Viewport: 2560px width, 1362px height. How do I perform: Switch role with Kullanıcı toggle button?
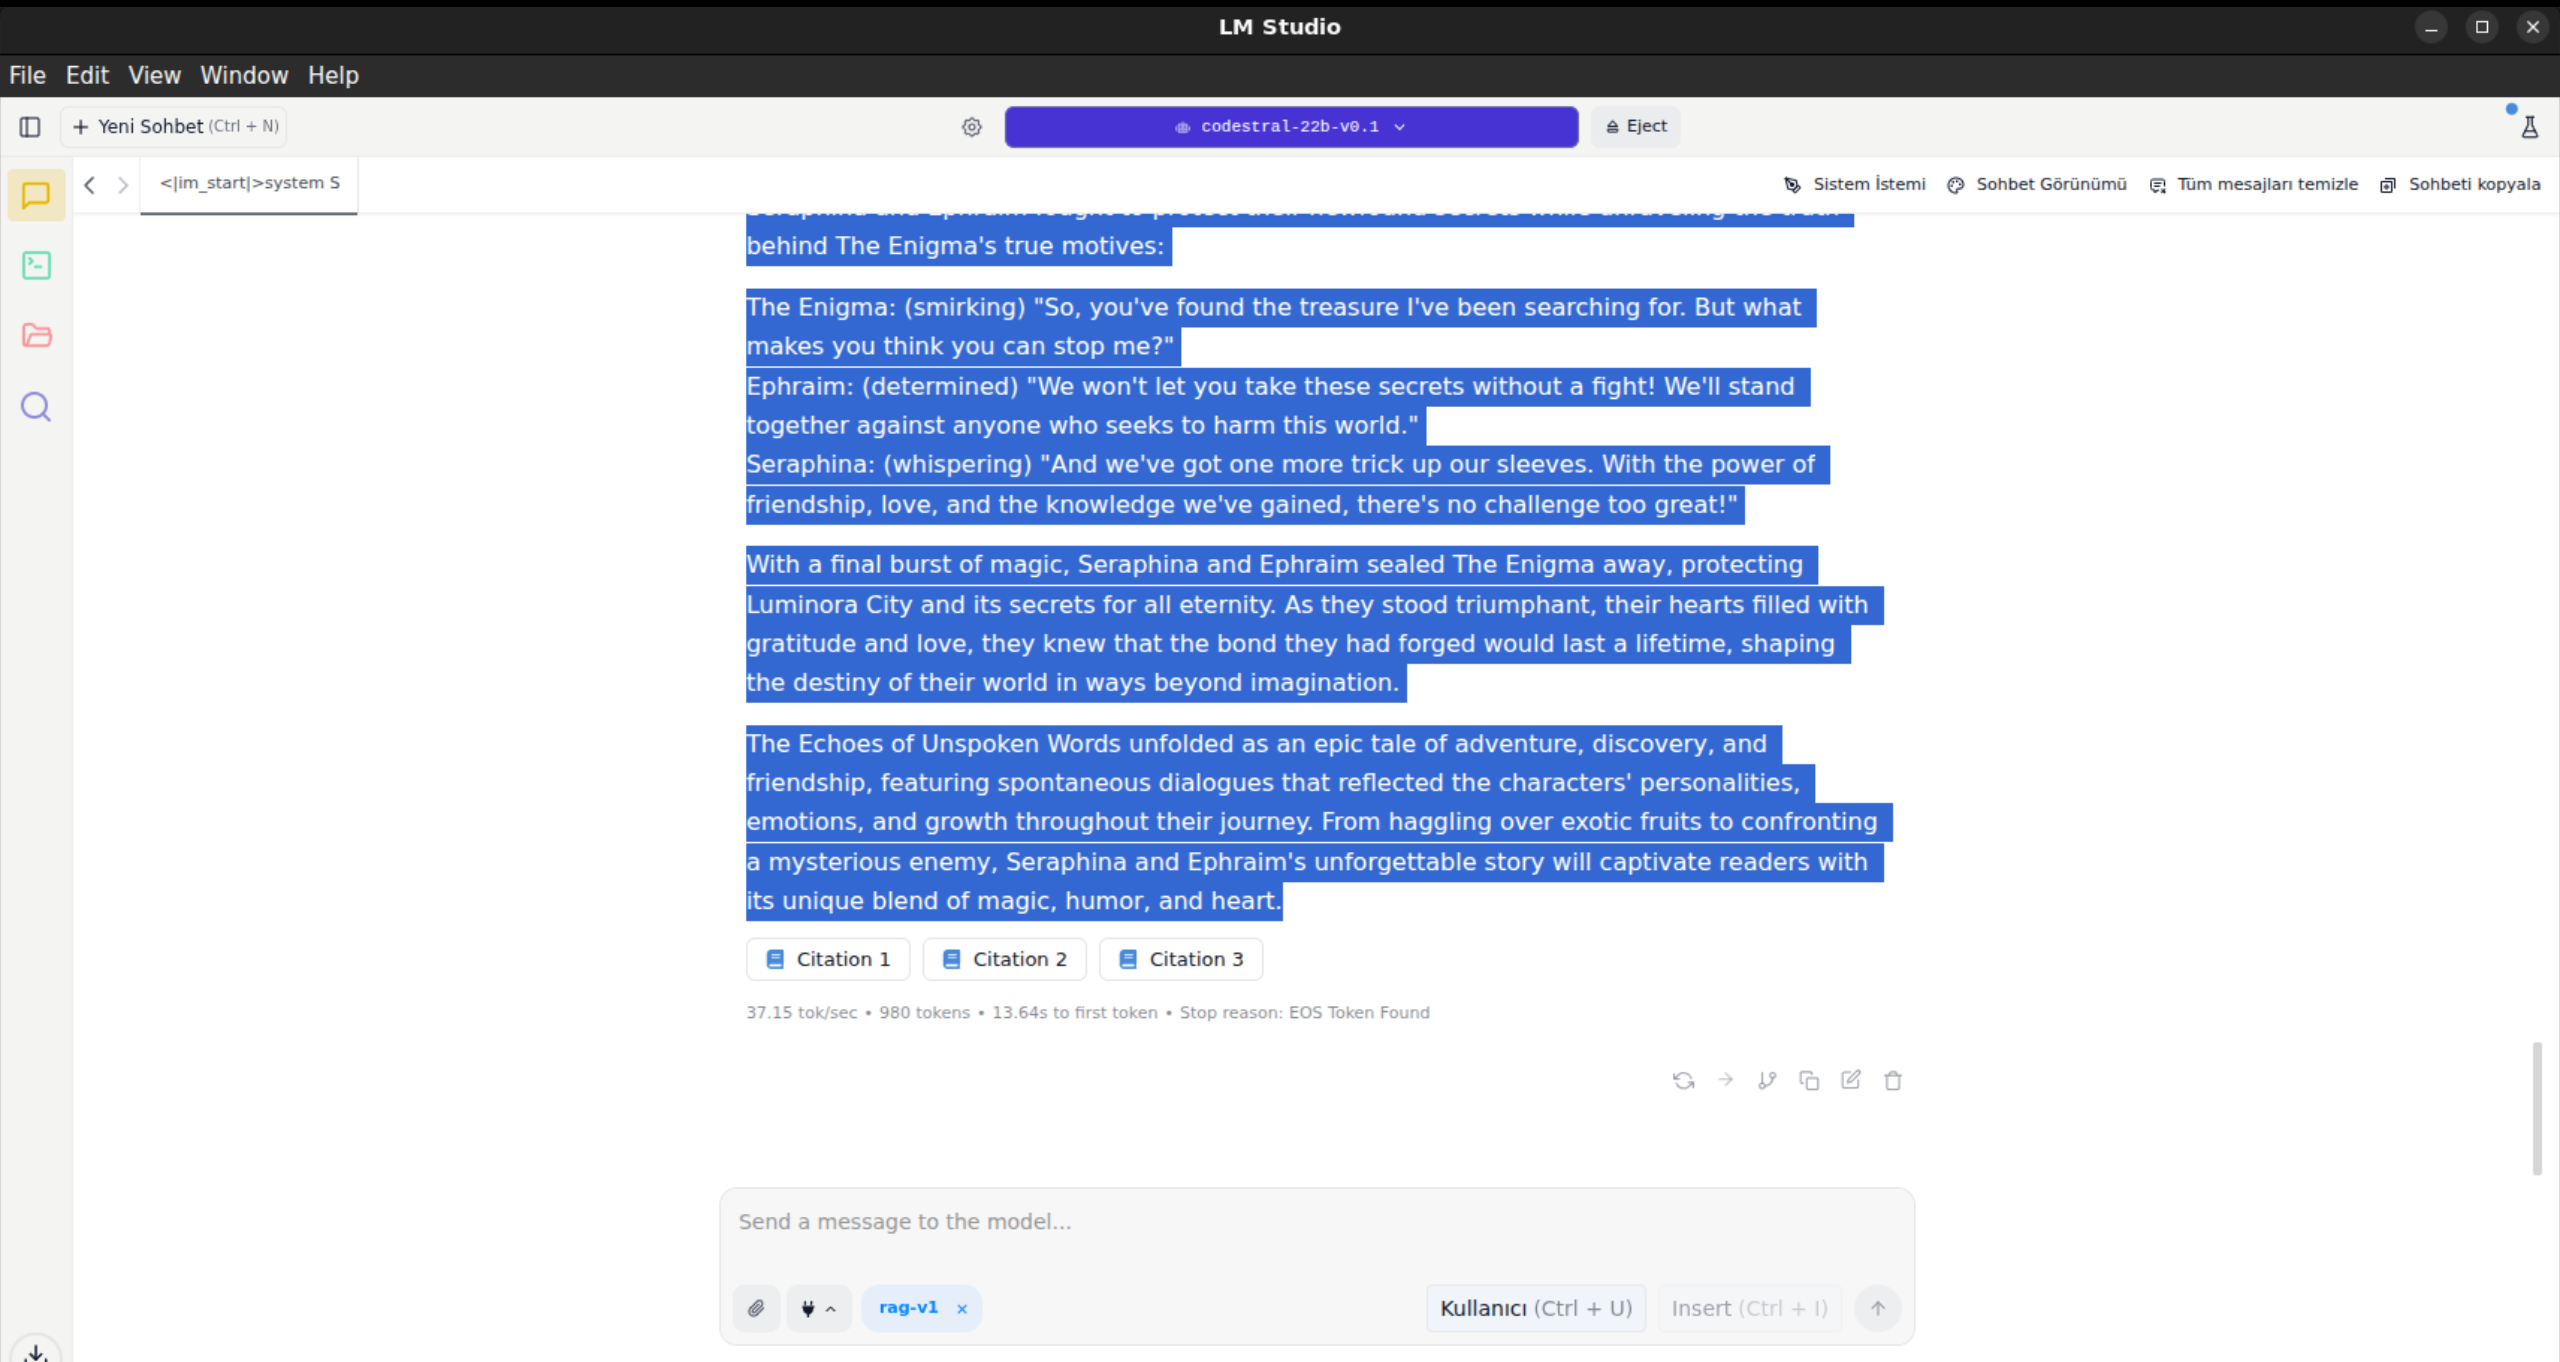[1535, 1308]
